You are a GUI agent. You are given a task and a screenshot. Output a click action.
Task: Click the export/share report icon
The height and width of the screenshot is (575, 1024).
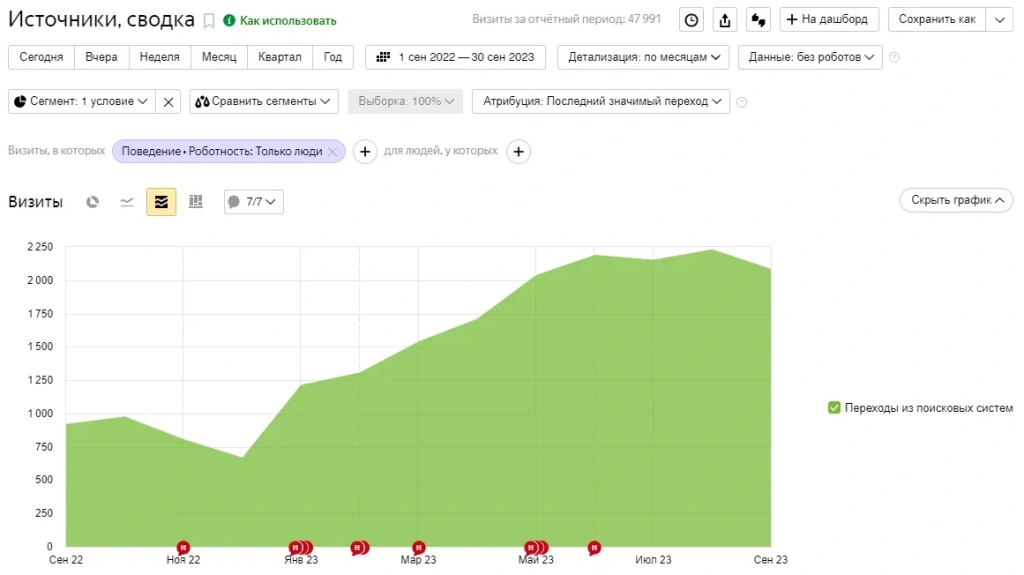725,20
